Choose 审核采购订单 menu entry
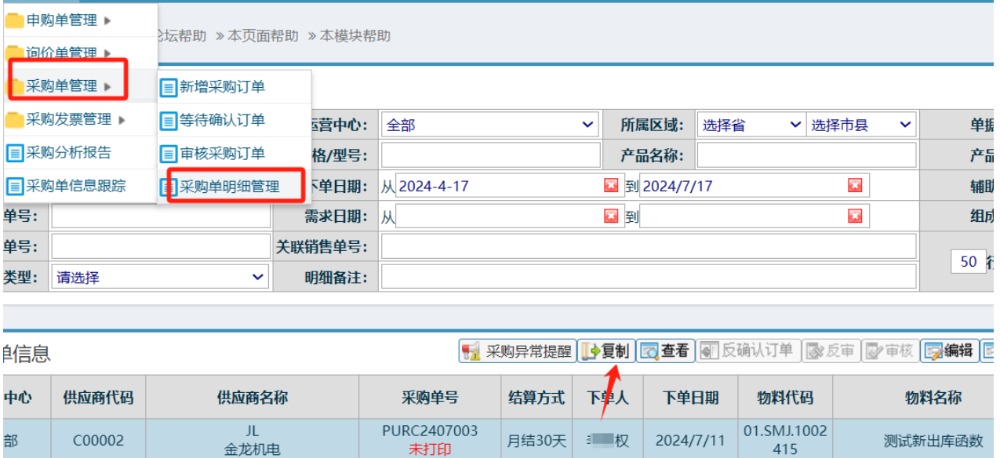 tap(222, 153)
